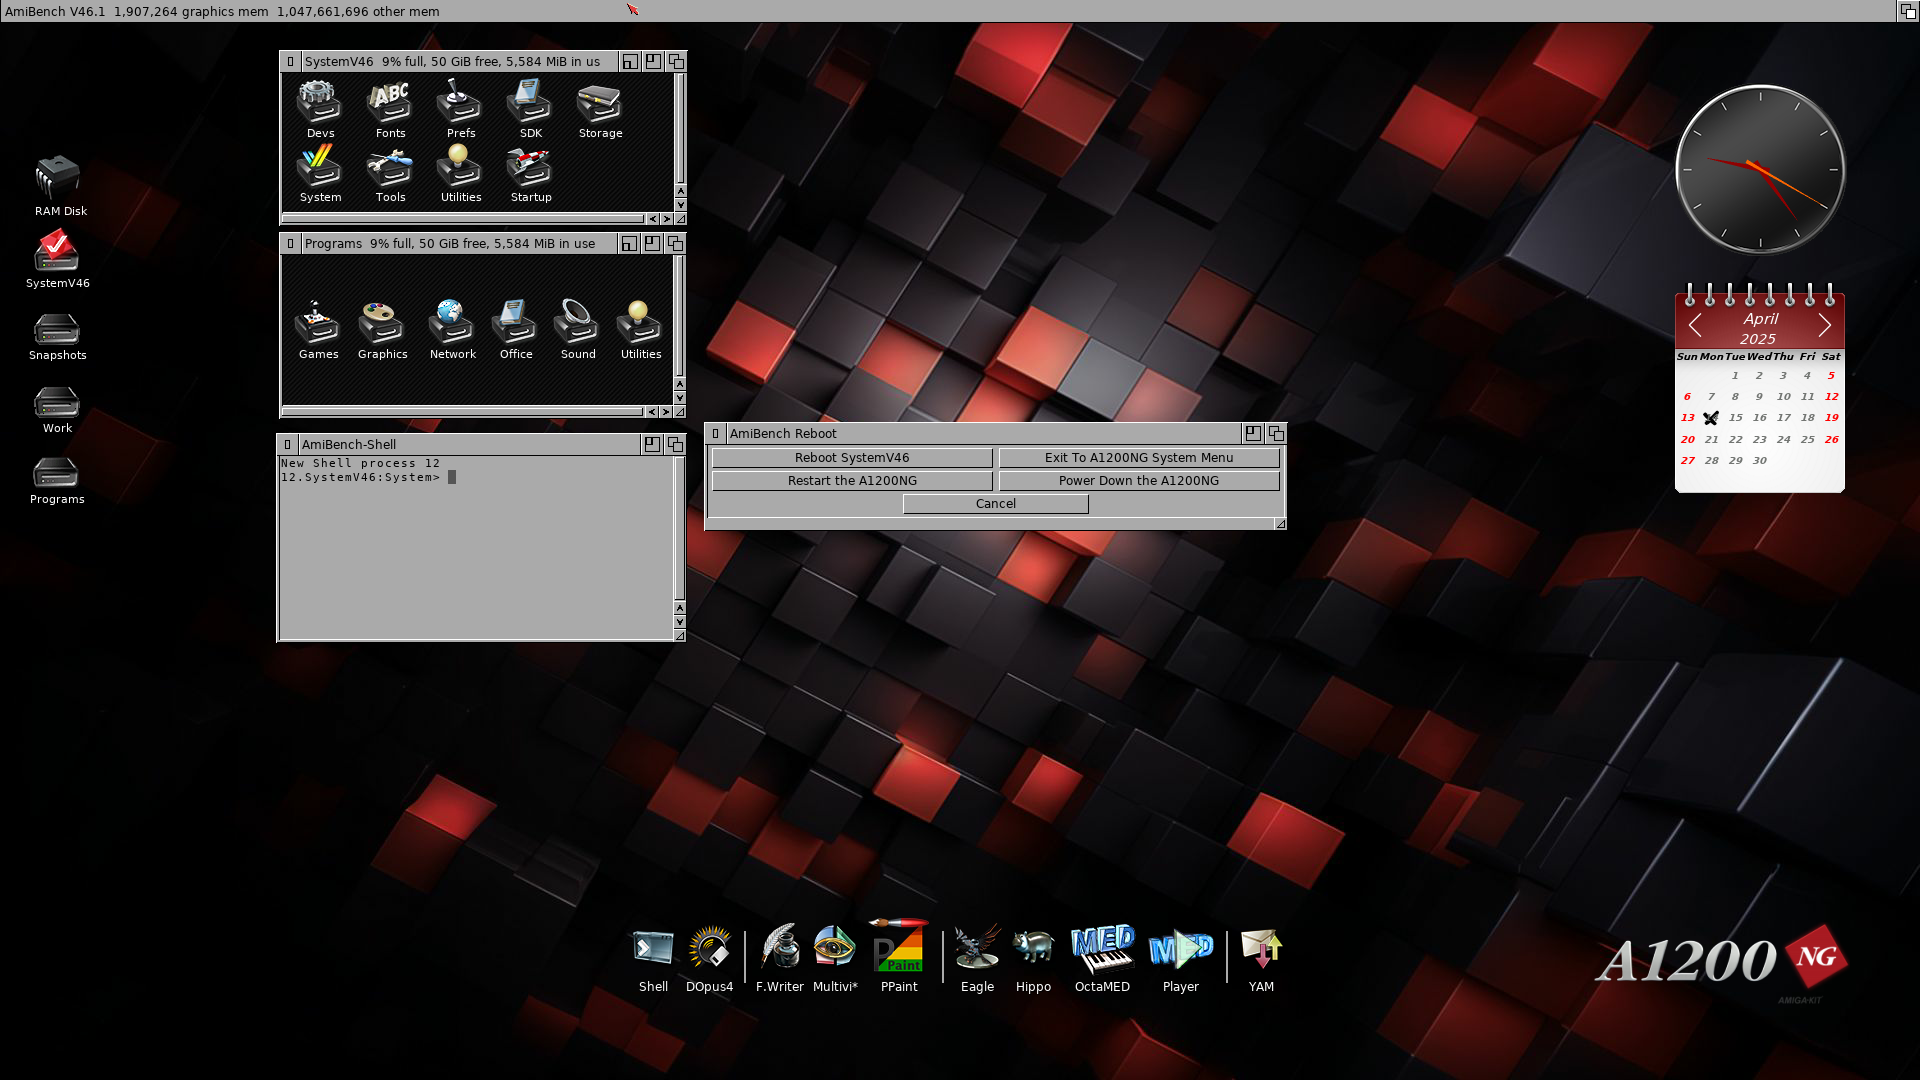Select April 22 in the calendar
Screen dimensions: 1920x1080
pyautogui.click(x=1735, y=439)
